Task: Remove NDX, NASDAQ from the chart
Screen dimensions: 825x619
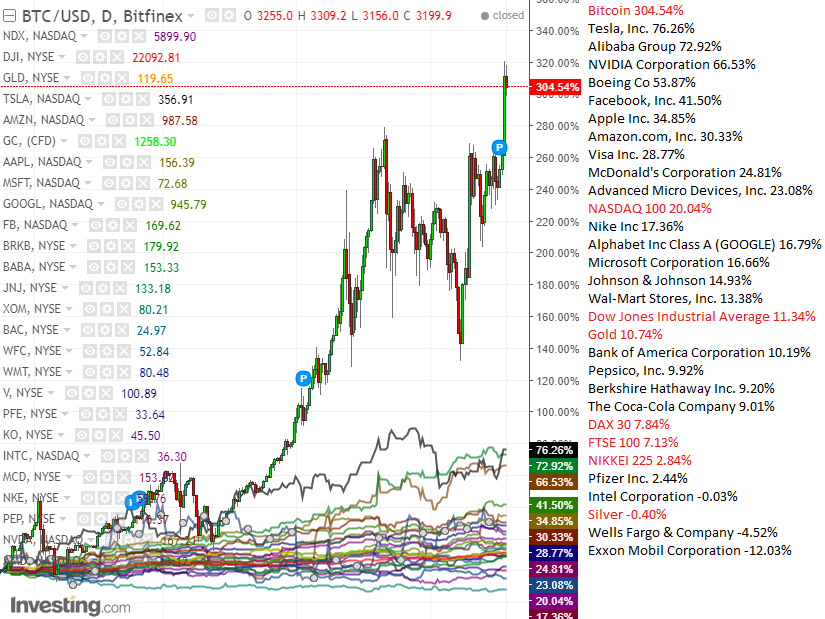Action: [x=138, y=36]
